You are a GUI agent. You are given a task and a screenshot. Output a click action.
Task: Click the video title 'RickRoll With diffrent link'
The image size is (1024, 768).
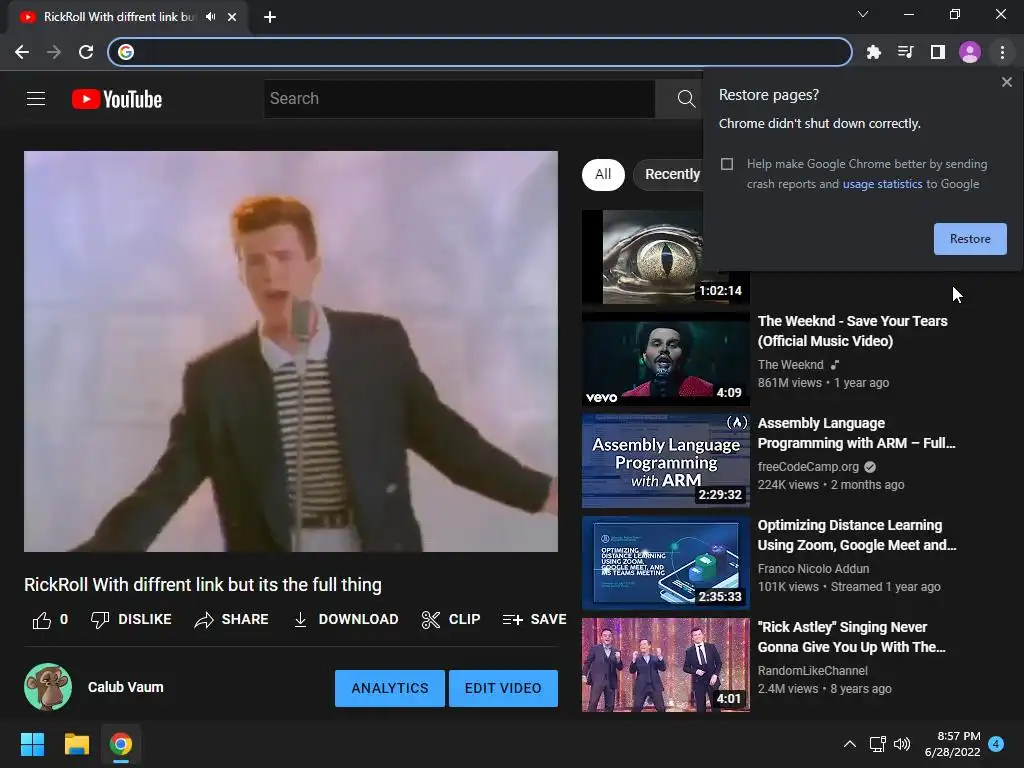point(202,584)
